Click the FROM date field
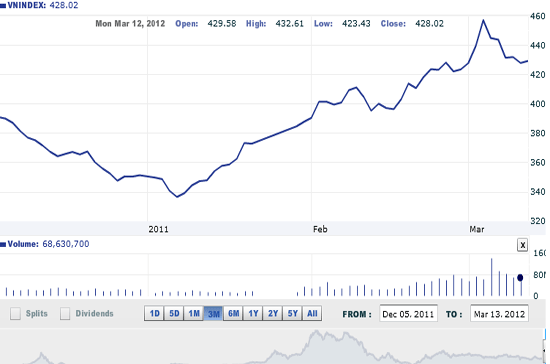 408,314
